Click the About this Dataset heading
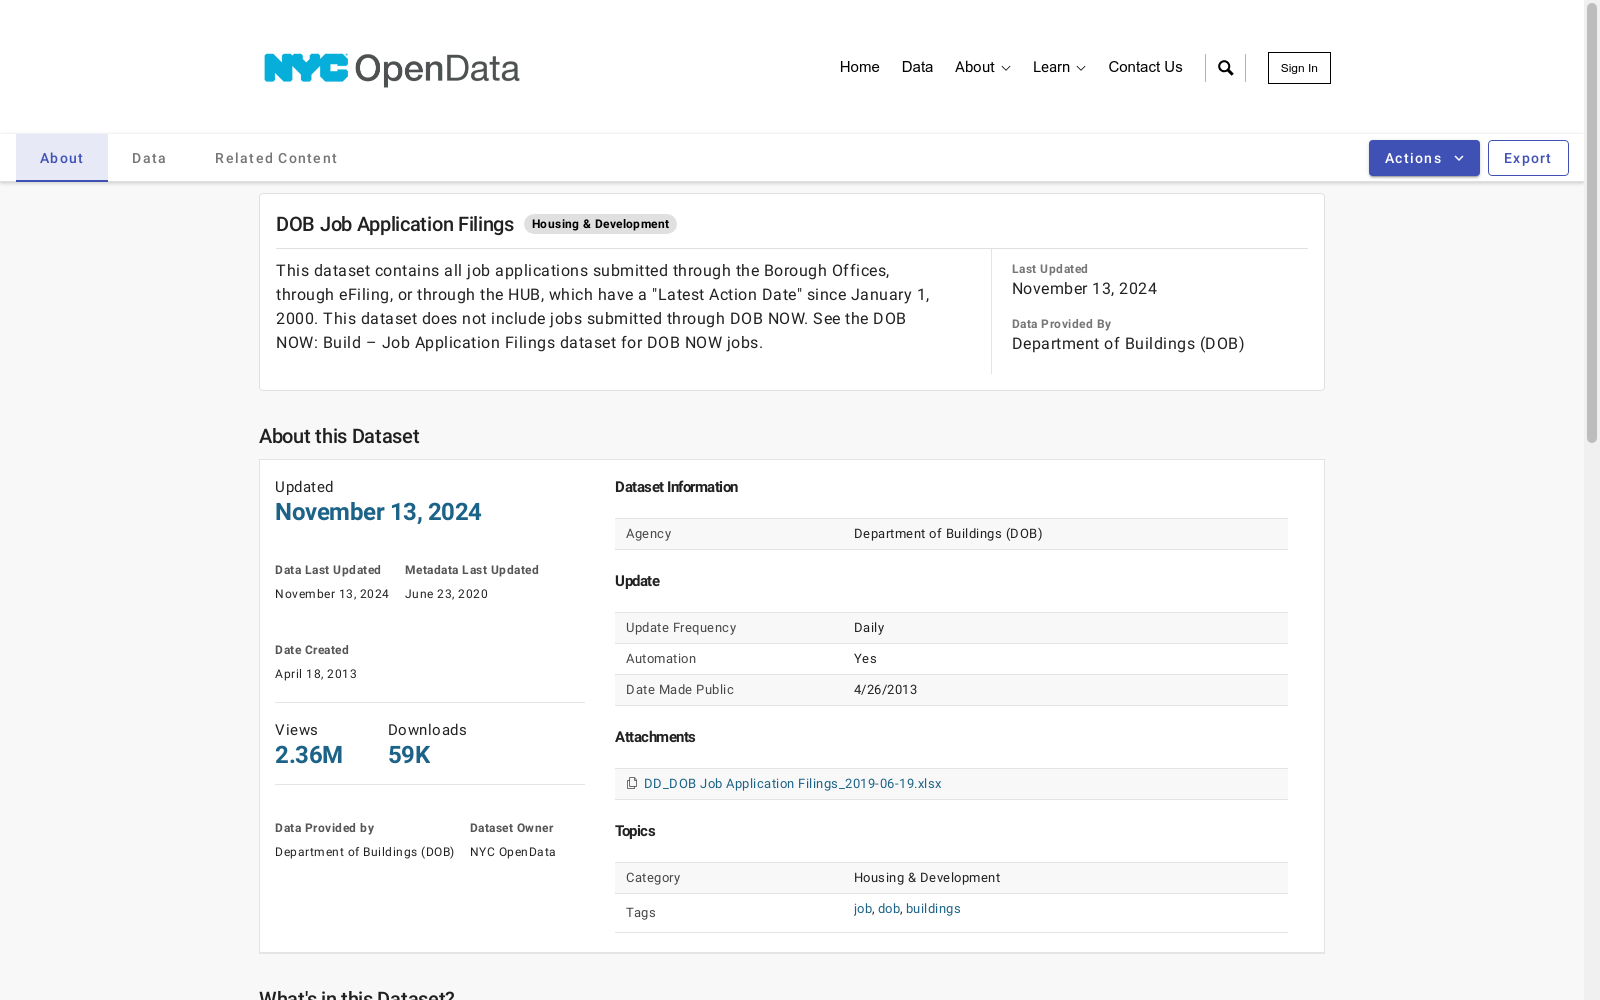 click(339, 436)
